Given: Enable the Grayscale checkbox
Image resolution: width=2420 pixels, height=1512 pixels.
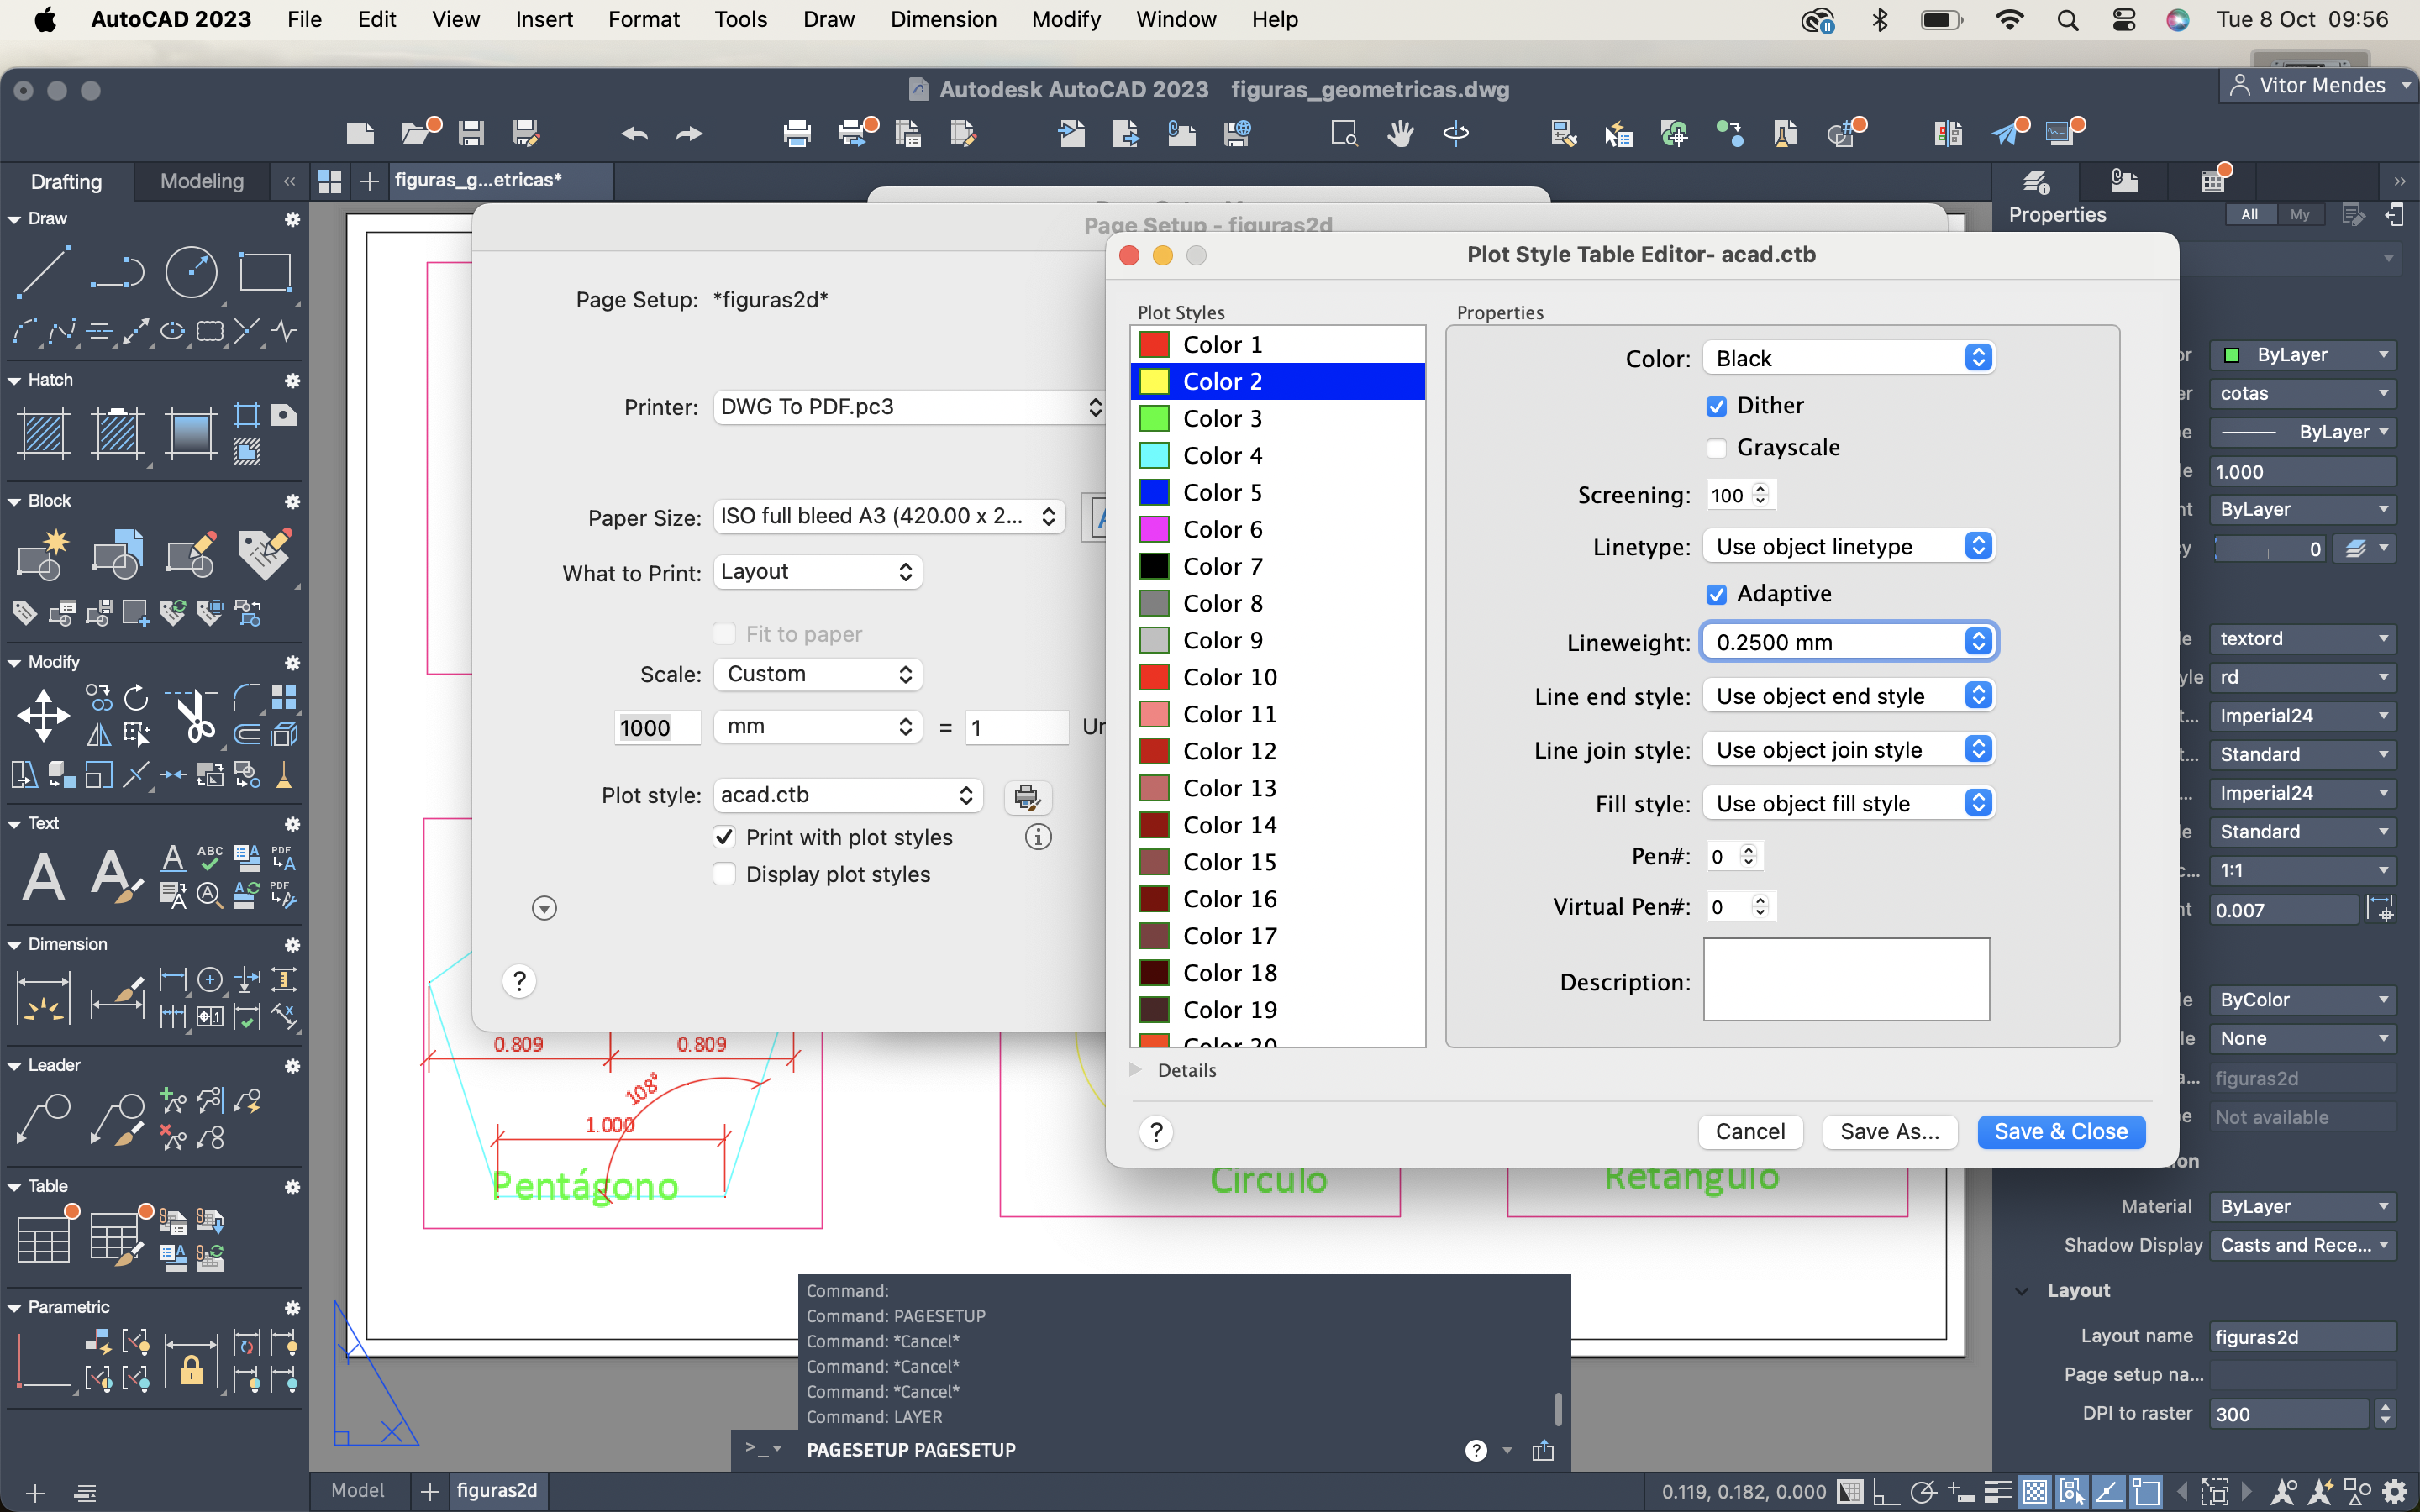Looking at the screenshot, I should point(1716,448).
